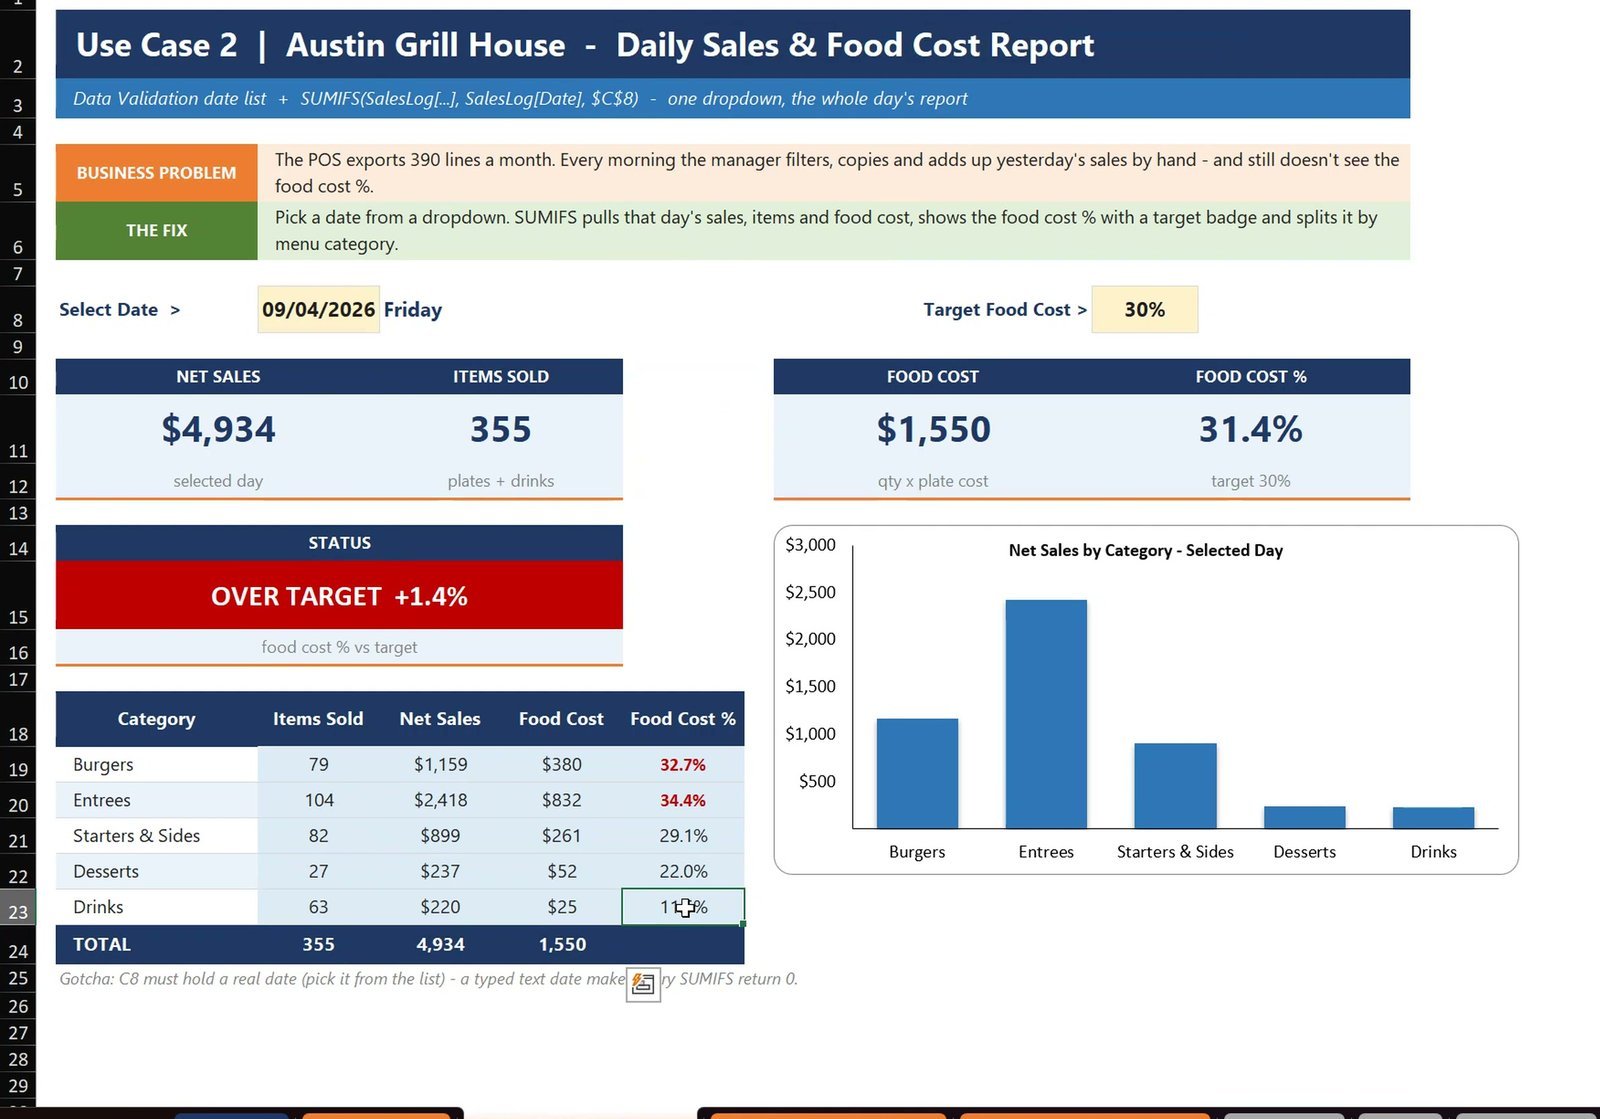
Task: Click the OVER TARGET +1.4% status cell
Action: tap(339, 596)
